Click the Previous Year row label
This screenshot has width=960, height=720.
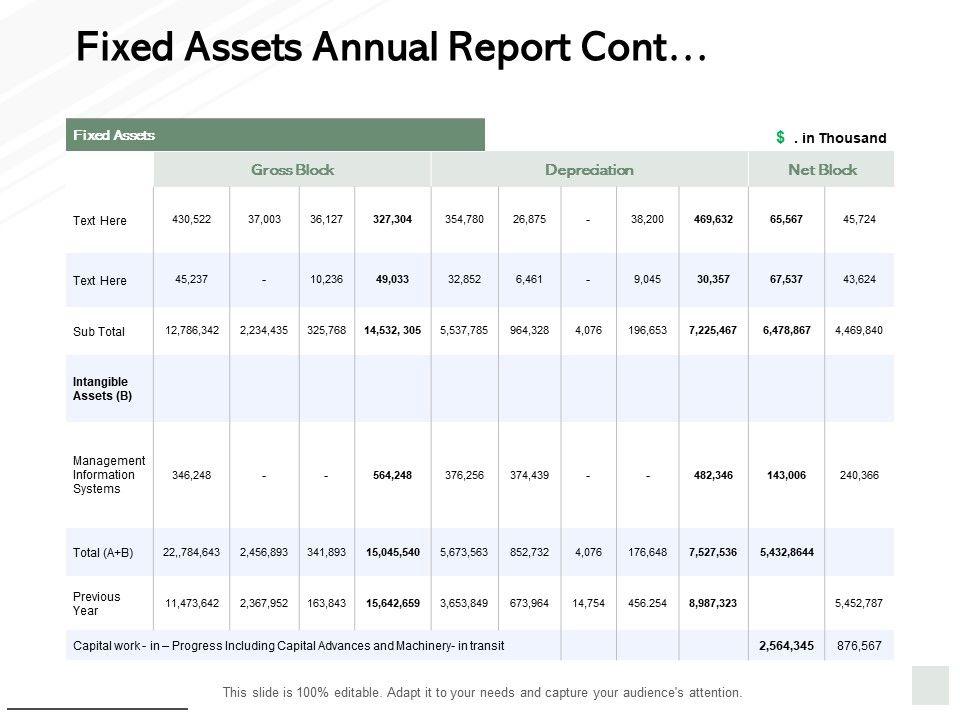97,603
